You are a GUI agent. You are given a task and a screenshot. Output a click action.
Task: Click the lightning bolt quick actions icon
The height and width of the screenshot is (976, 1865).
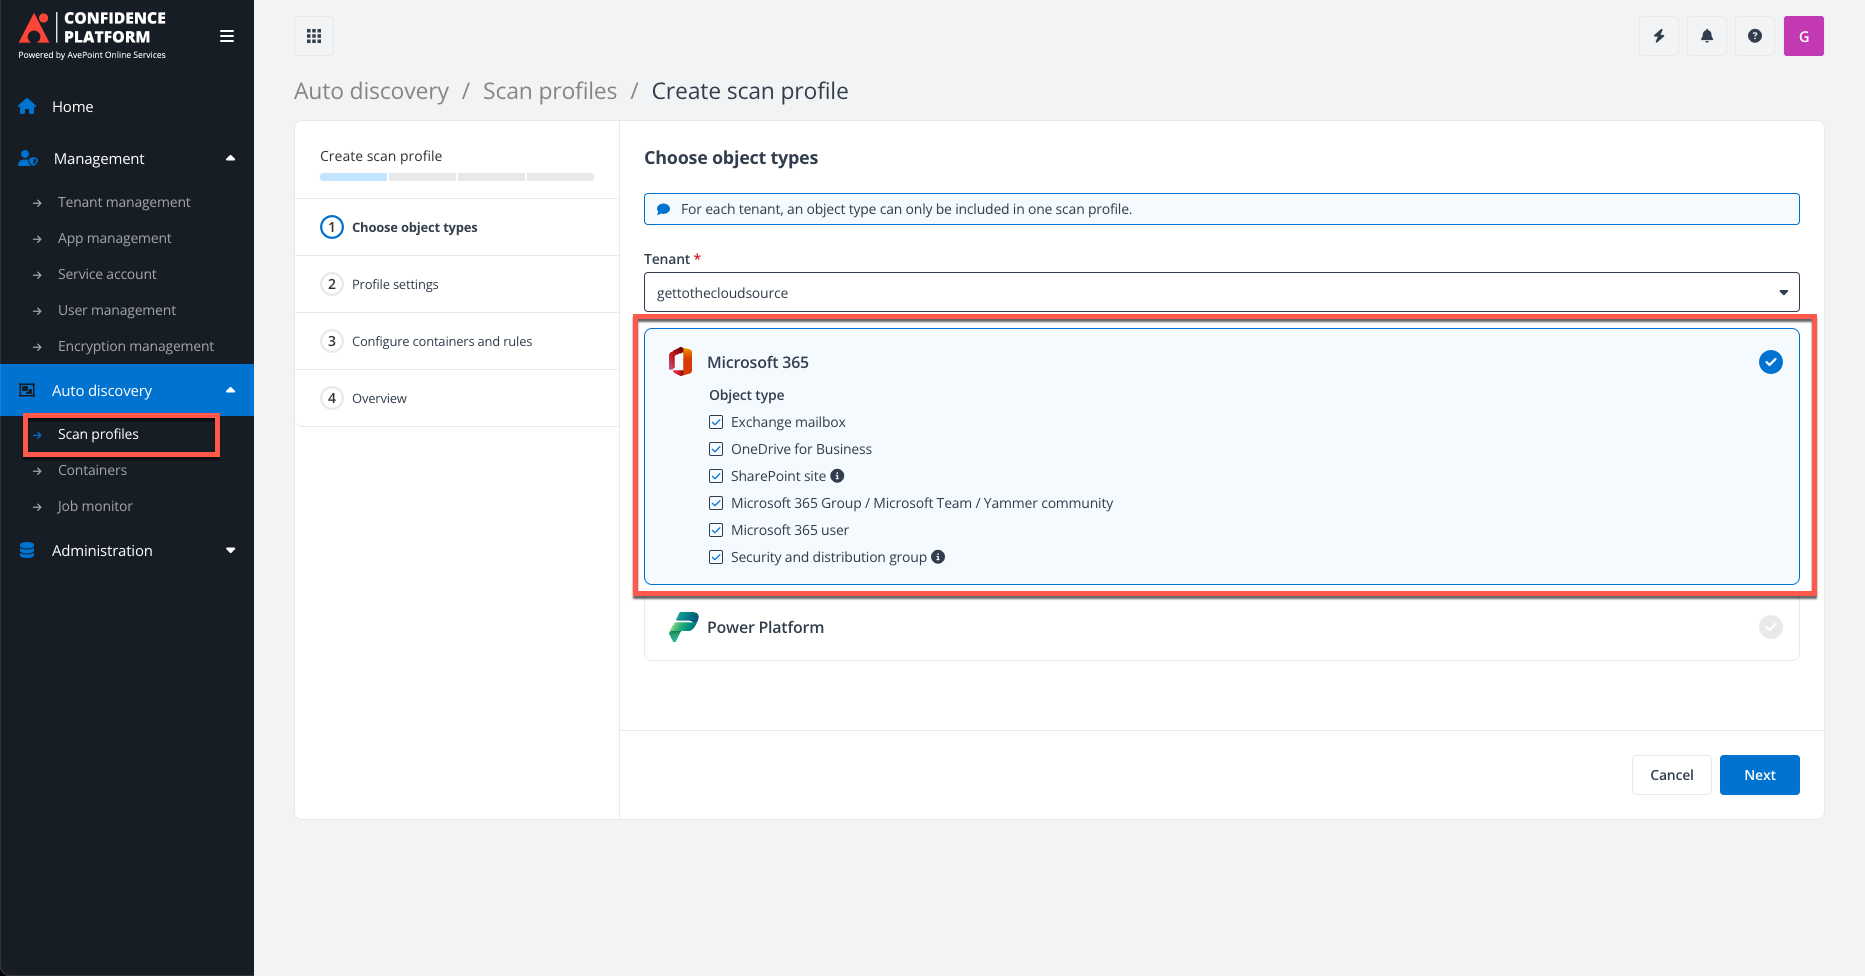click(x=1658, y=35)
